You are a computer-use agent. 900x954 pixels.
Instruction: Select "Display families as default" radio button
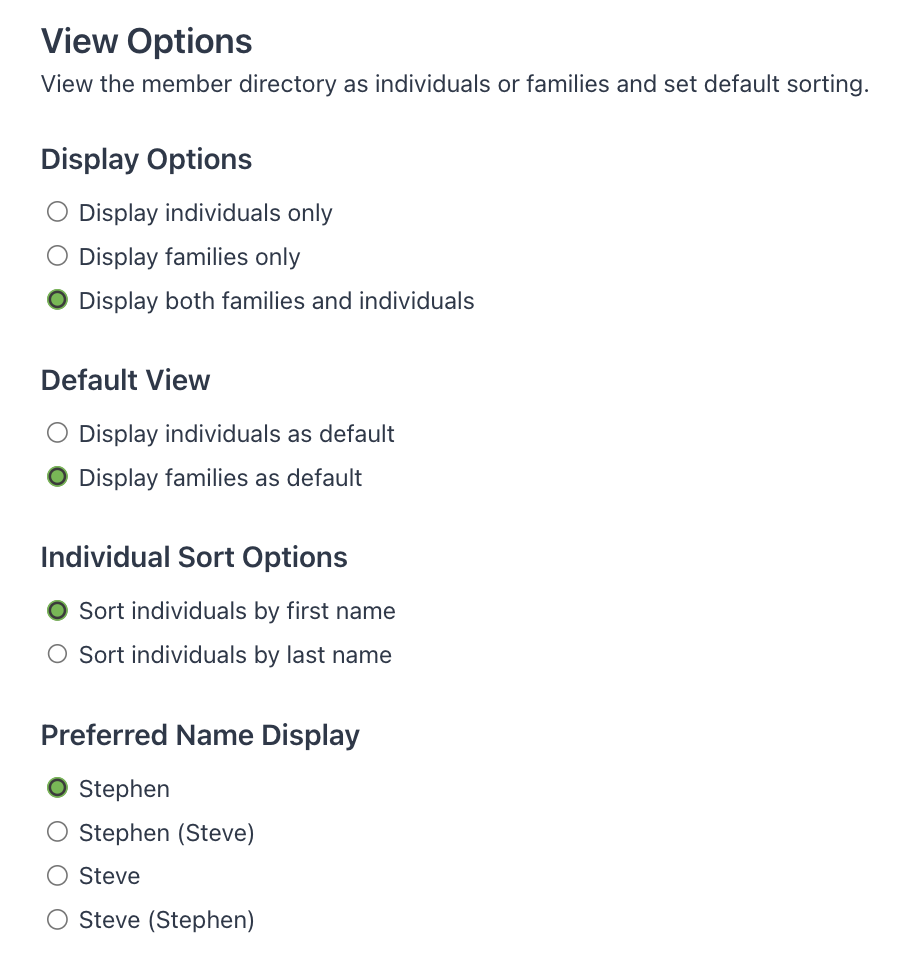(x=57, y=476)
